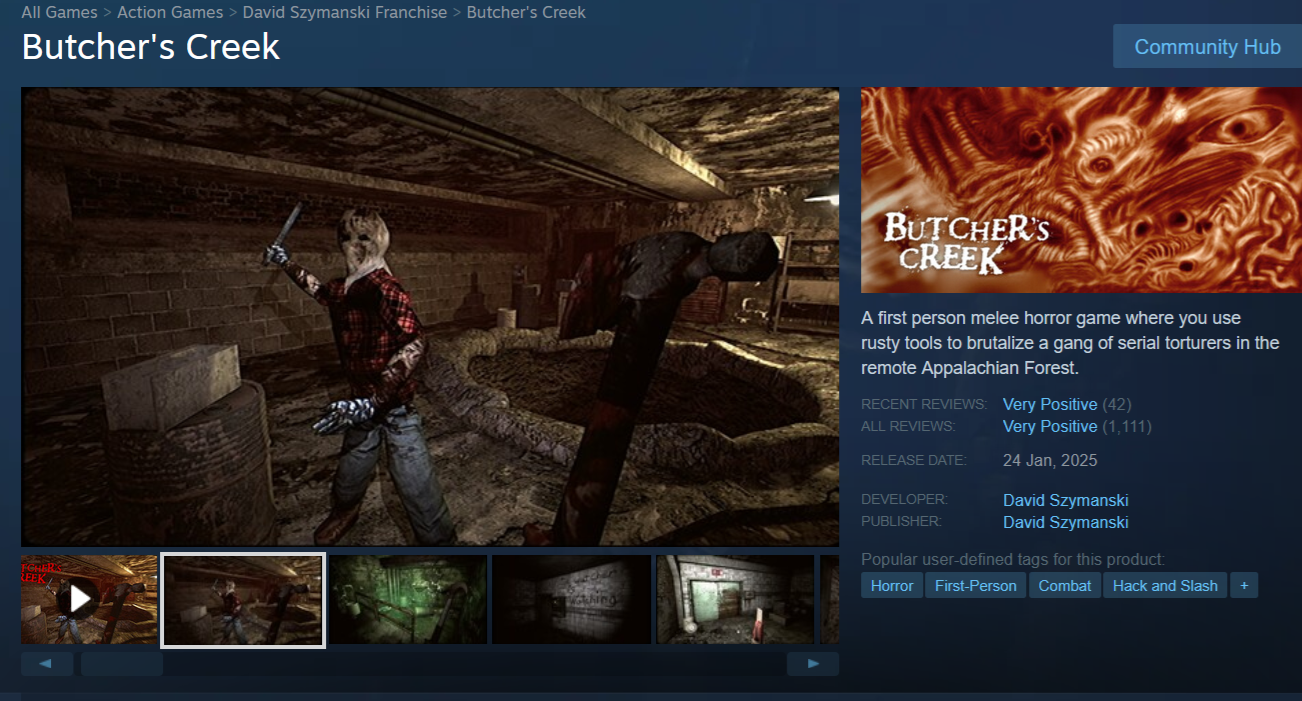Viewport: 1302px width, 701px height.
Task: Click the release date 24 Jan, 2025
Action: (x=1050, y=461)
